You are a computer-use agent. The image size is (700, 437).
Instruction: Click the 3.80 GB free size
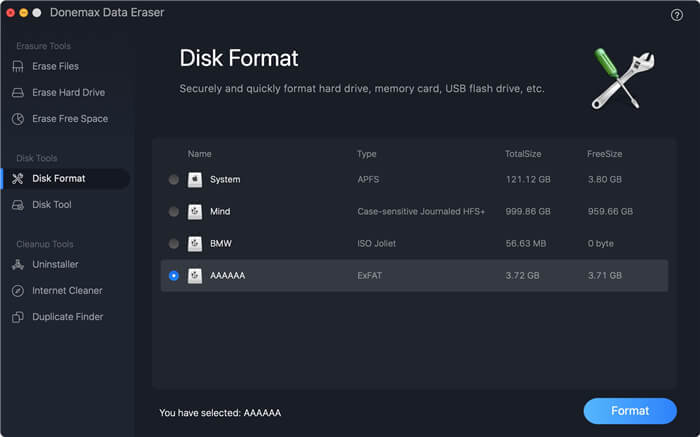pos(605,179)
